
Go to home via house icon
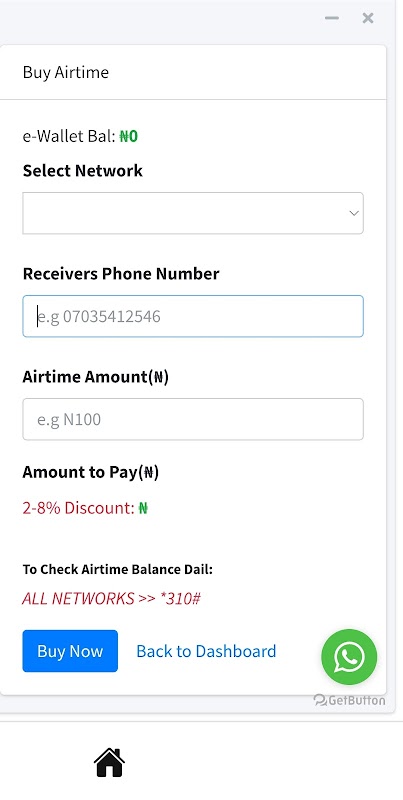(109, 762)
